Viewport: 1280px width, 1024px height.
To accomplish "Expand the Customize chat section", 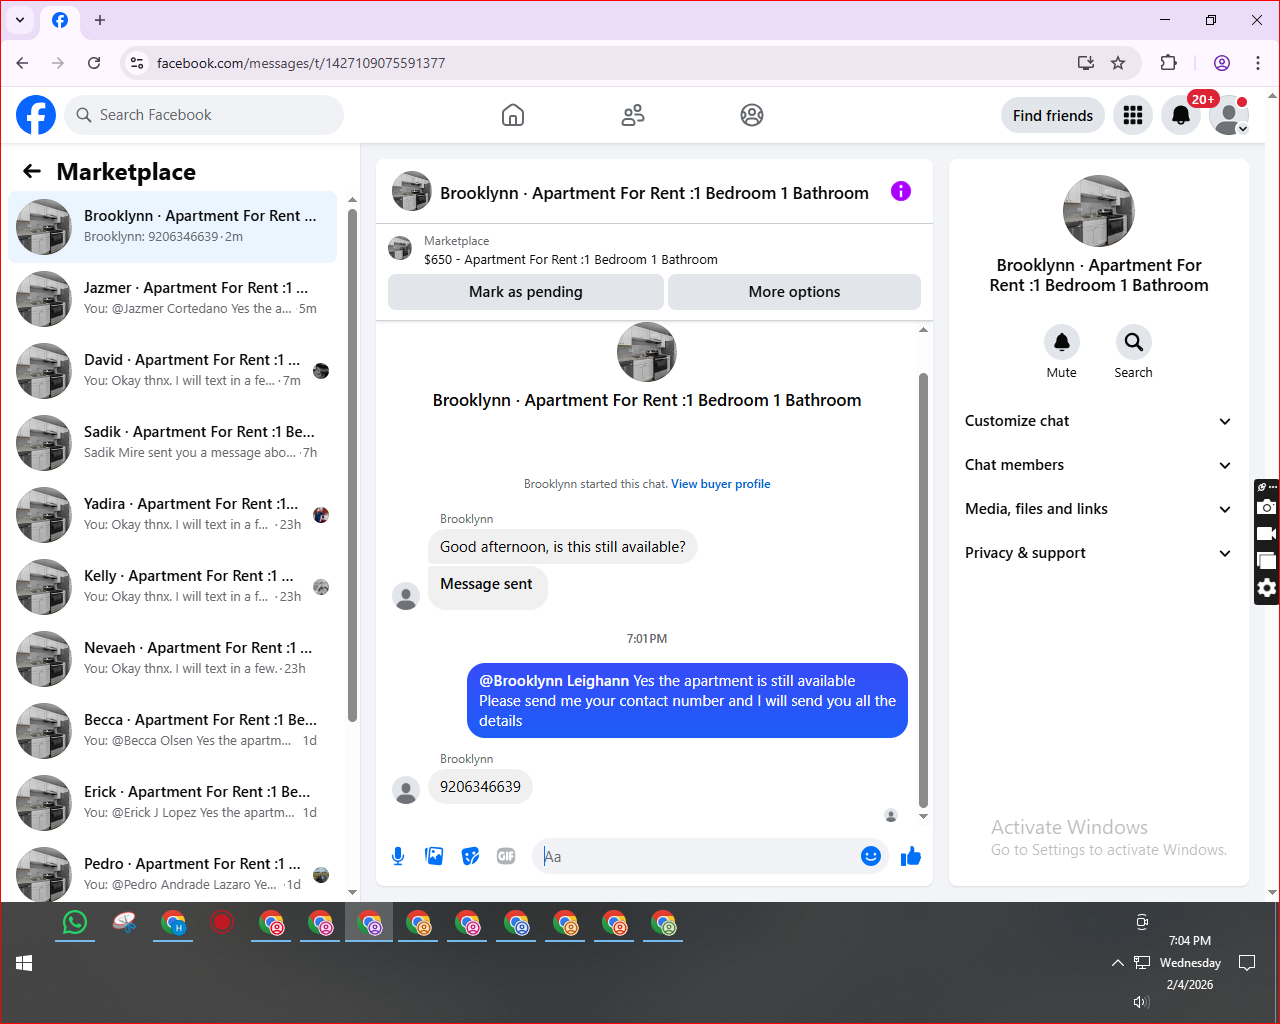I will click(1098, 421).
